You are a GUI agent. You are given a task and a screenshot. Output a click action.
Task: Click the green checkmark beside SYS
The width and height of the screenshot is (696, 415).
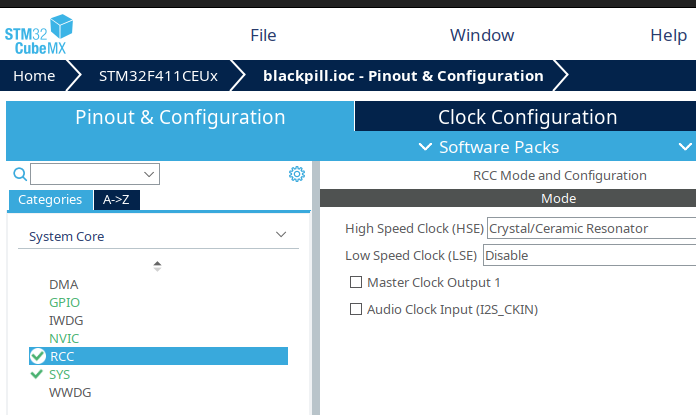point(38,374)
